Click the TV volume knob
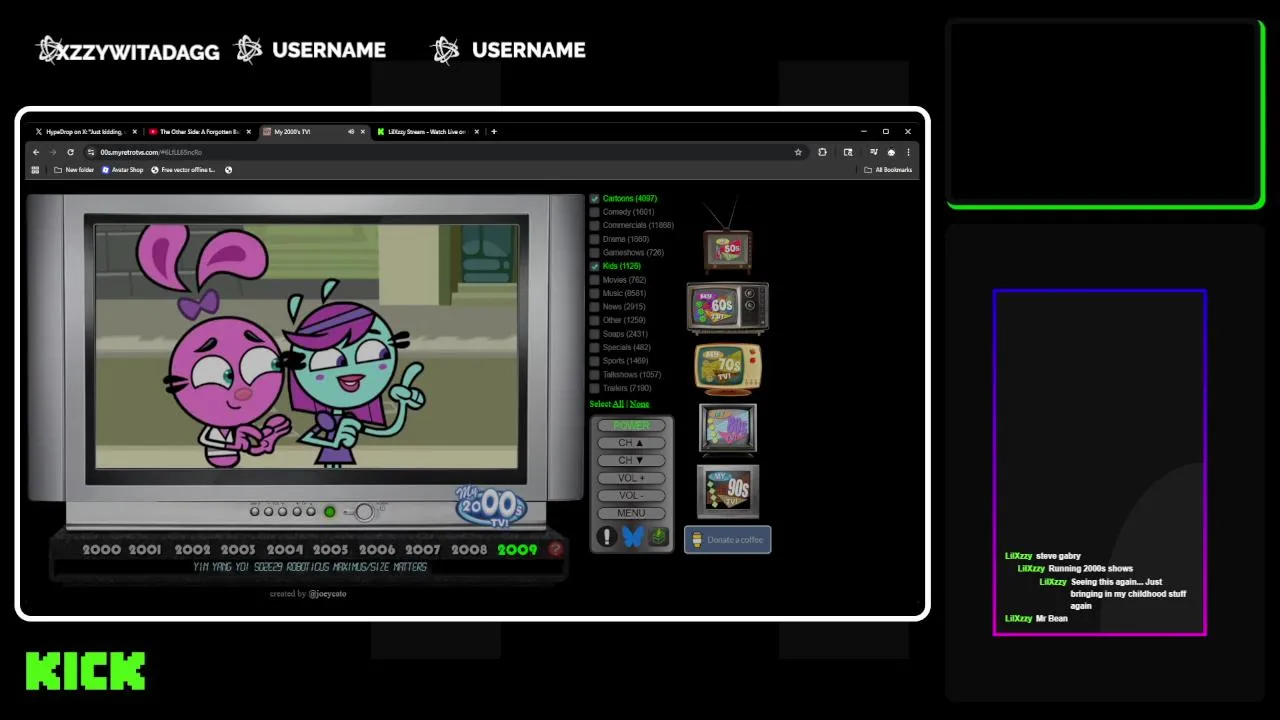This screenshot has width=1280, height=720. coord(364,512)
